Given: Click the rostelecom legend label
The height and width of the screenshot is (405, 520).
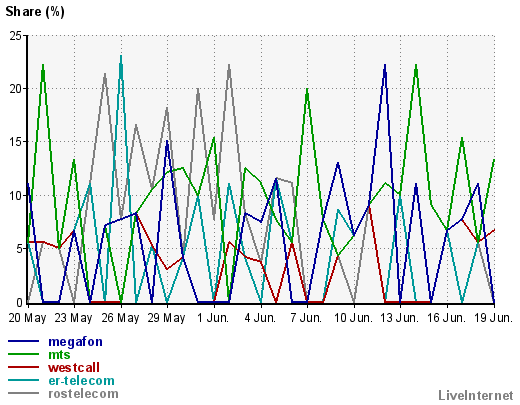Looking at the screenshot, I should pos(83,394).
